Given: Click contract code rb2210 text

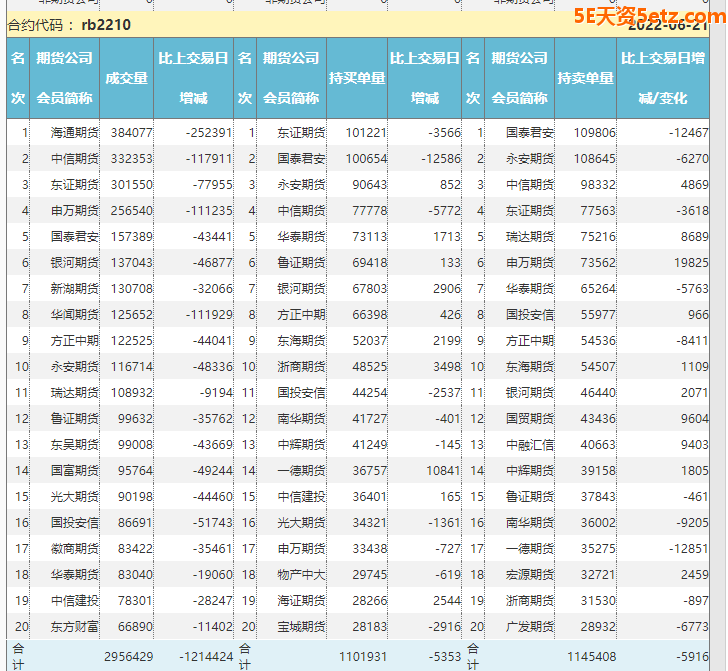Looking at the screenshot, I should (x=106, y=25).
